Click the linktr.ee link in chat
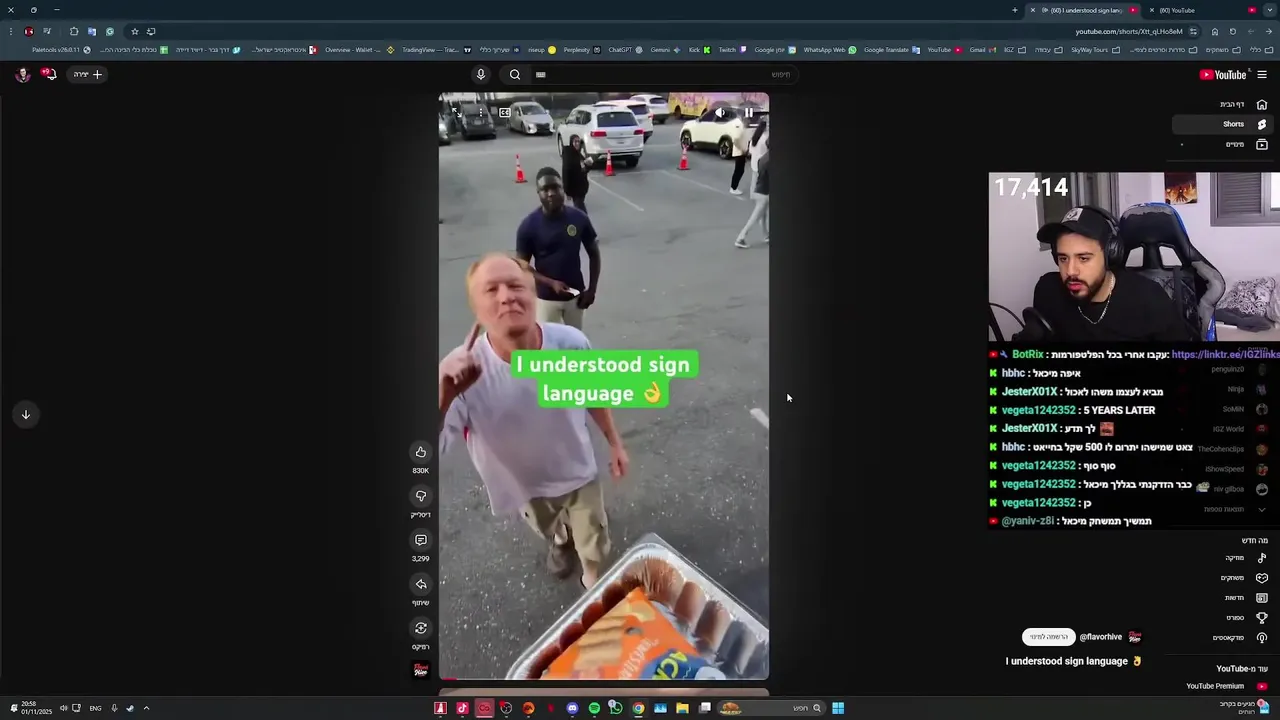 click(x=1224, y=355)
